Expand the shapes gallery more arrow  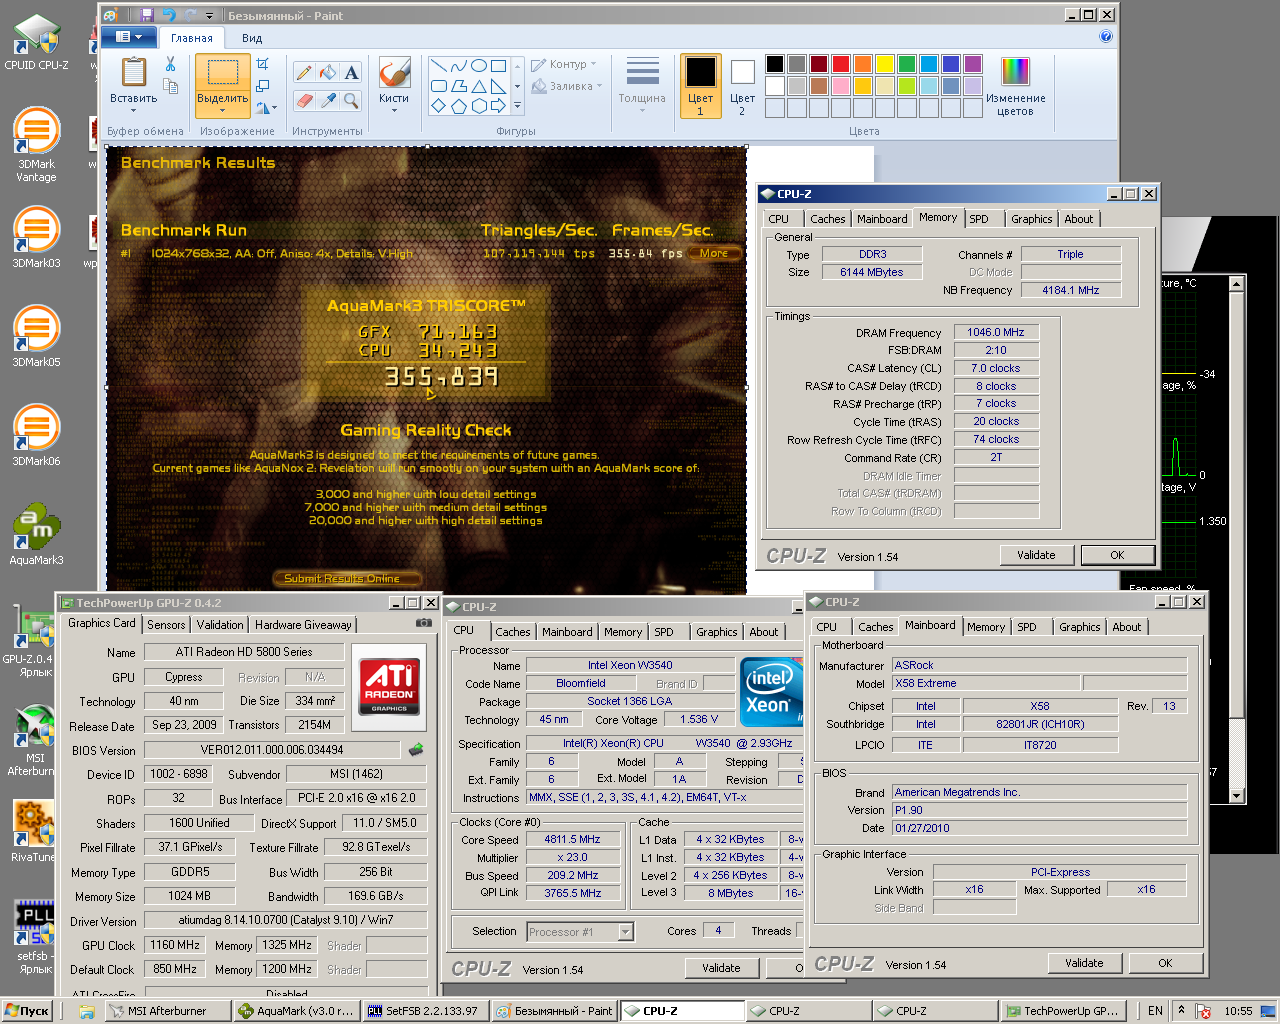point(517,105)
